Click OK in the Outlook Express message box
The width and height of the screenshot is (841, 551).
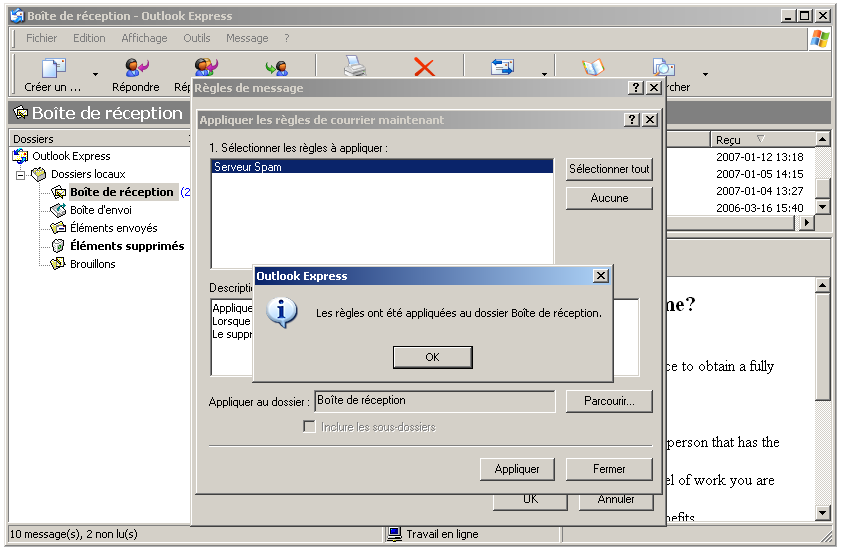(432, 357)
